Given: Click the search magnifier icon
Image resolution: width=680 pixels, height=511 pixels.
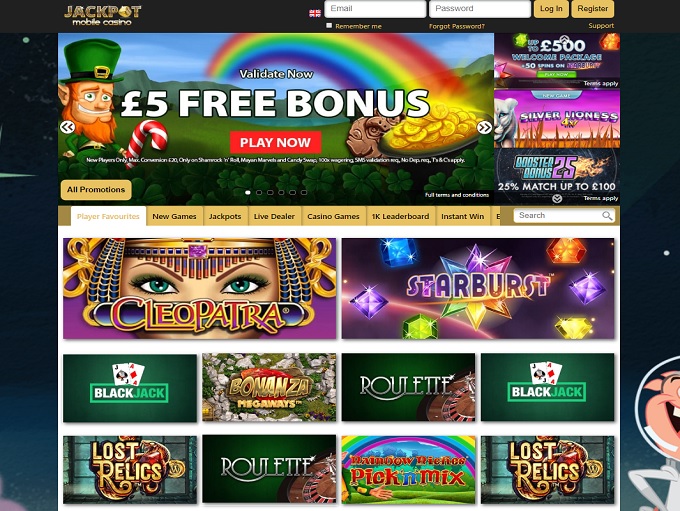Looking at the screenshot, I should (x=607, y=216).
